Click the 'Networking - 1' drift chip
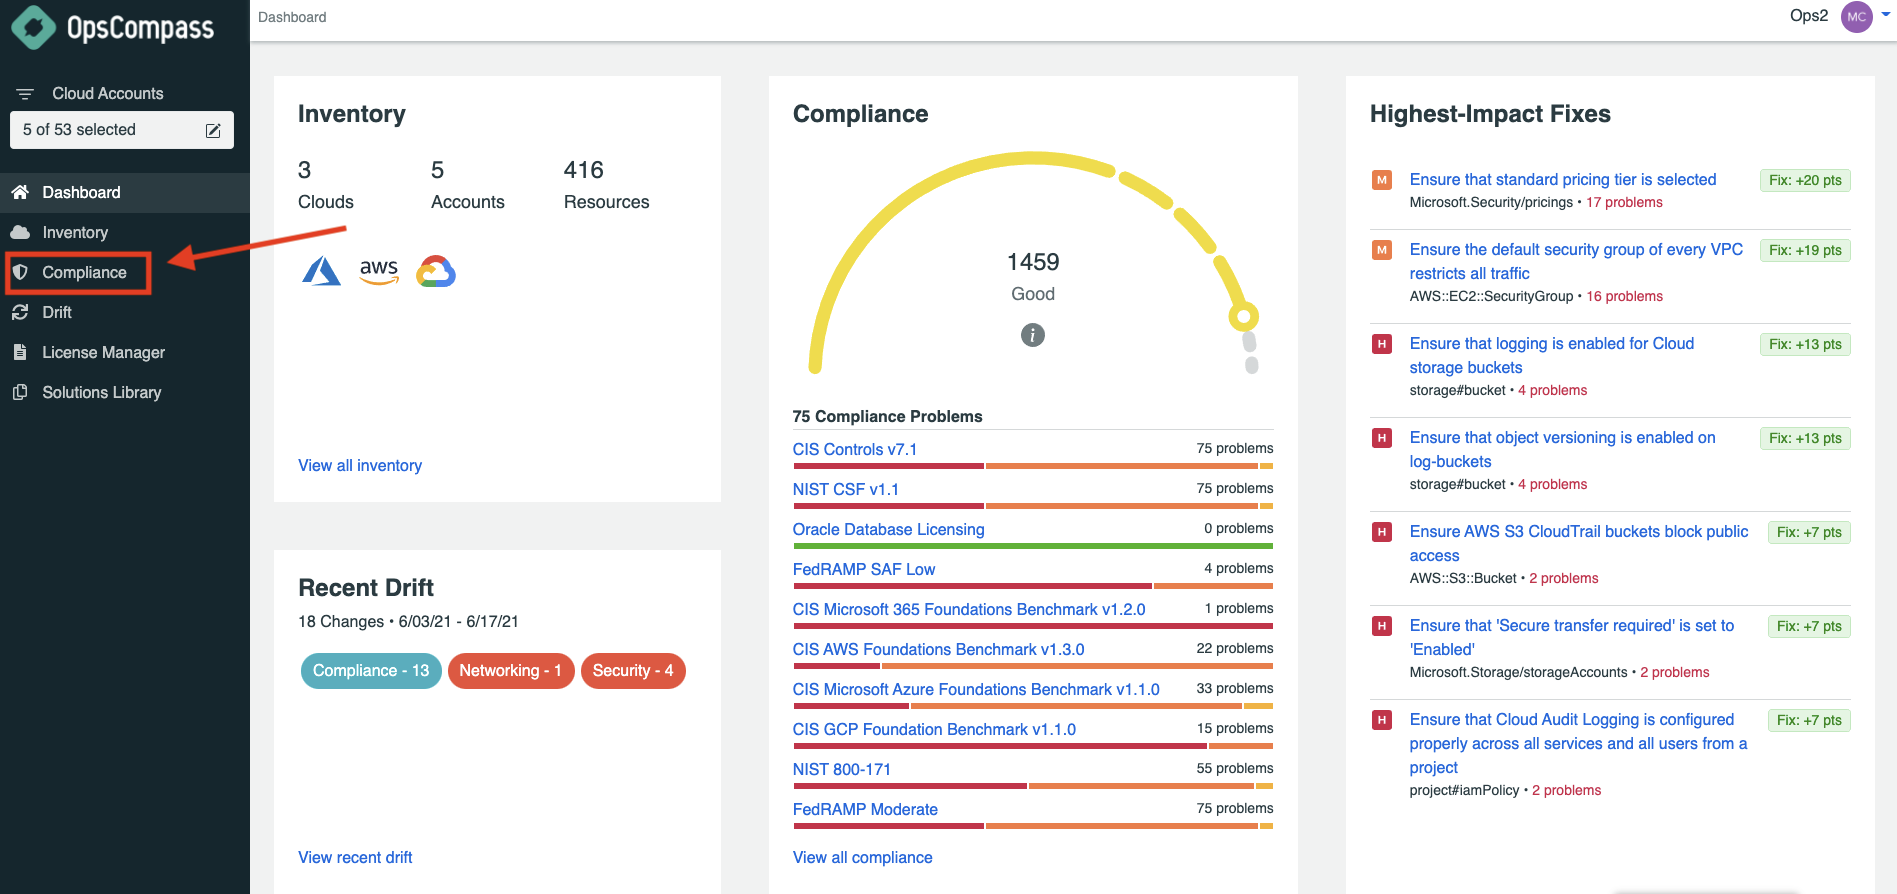The width and height of the screenshot is (1897, 894). [510, 671]
